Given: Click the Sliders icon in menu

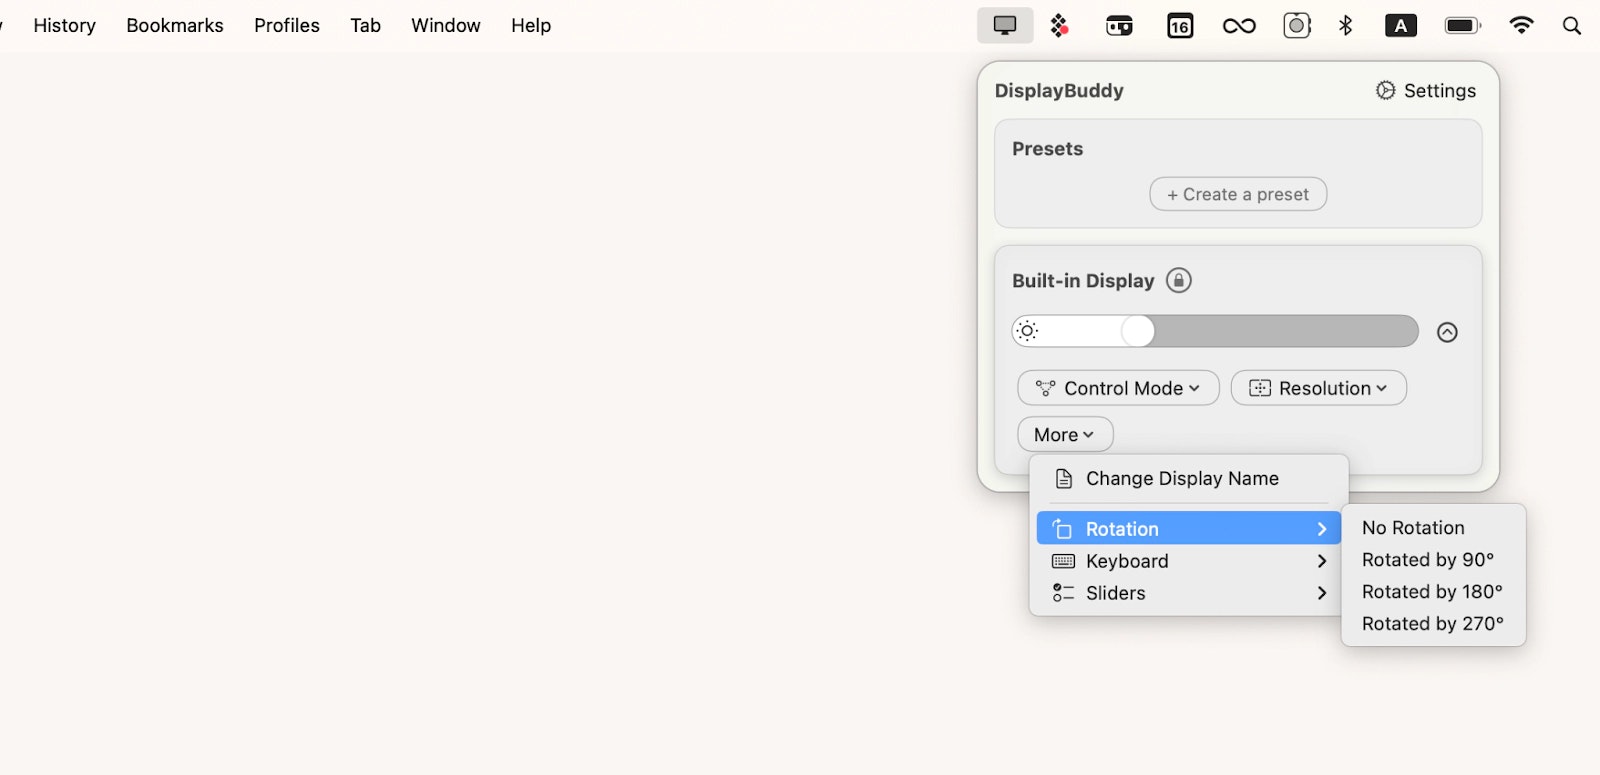Looking at the screenshot, I should (x=1063, y=593).
